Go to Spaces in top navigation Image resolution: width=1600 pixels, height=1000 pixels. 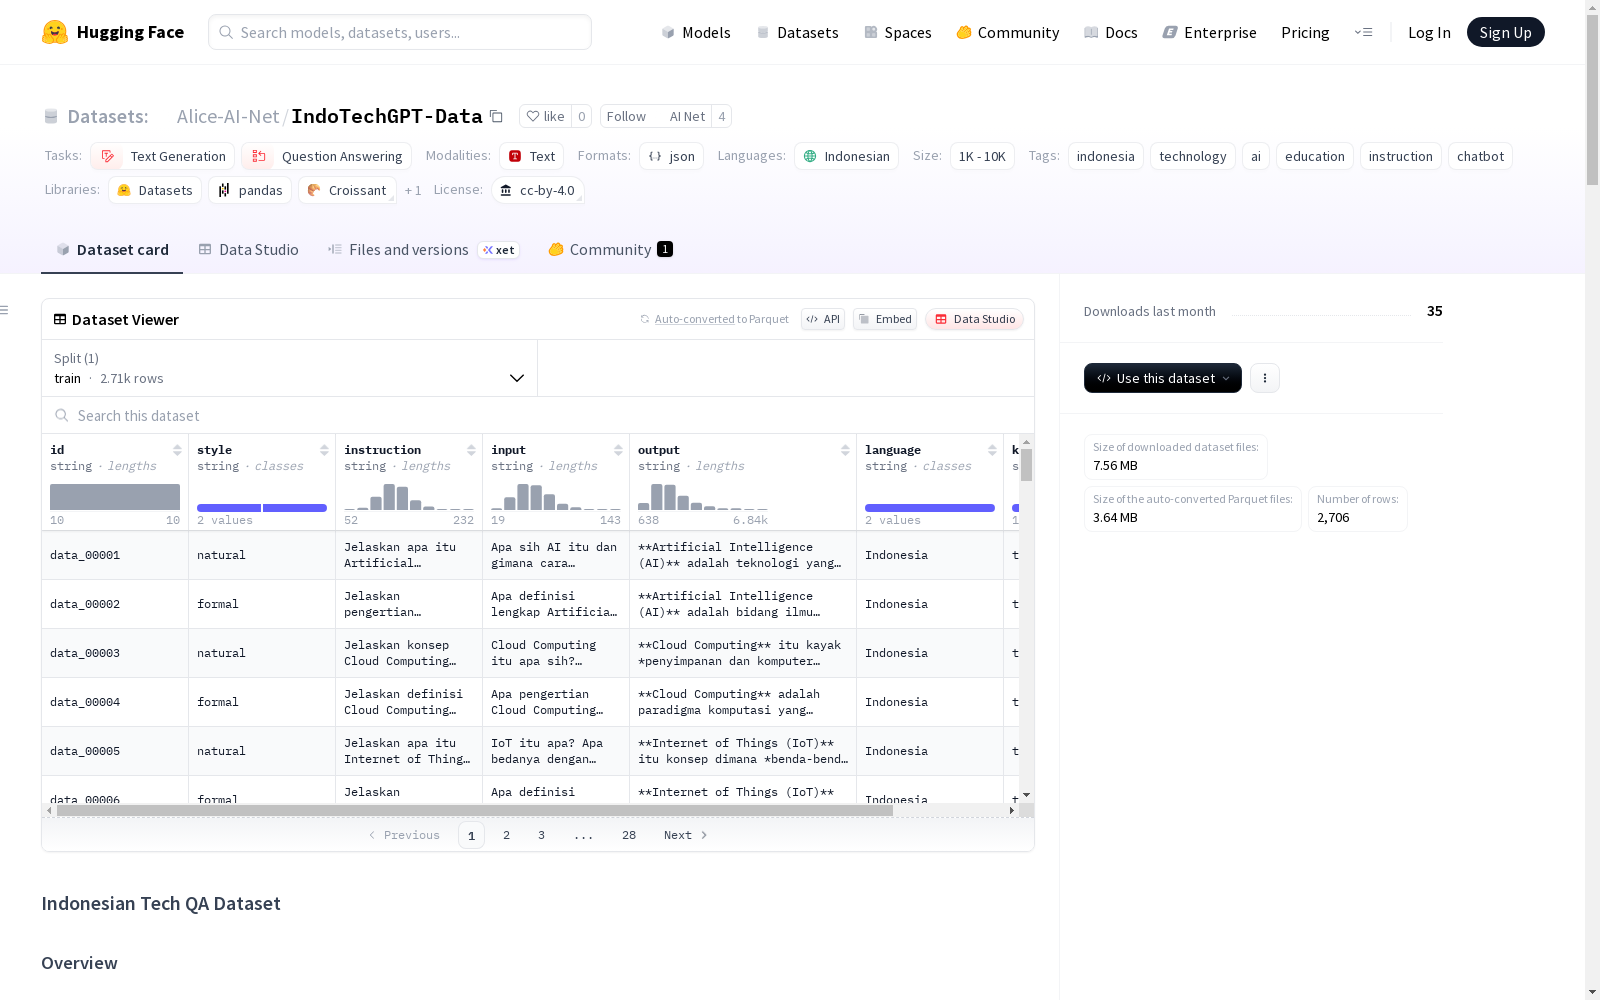(898, 32)
